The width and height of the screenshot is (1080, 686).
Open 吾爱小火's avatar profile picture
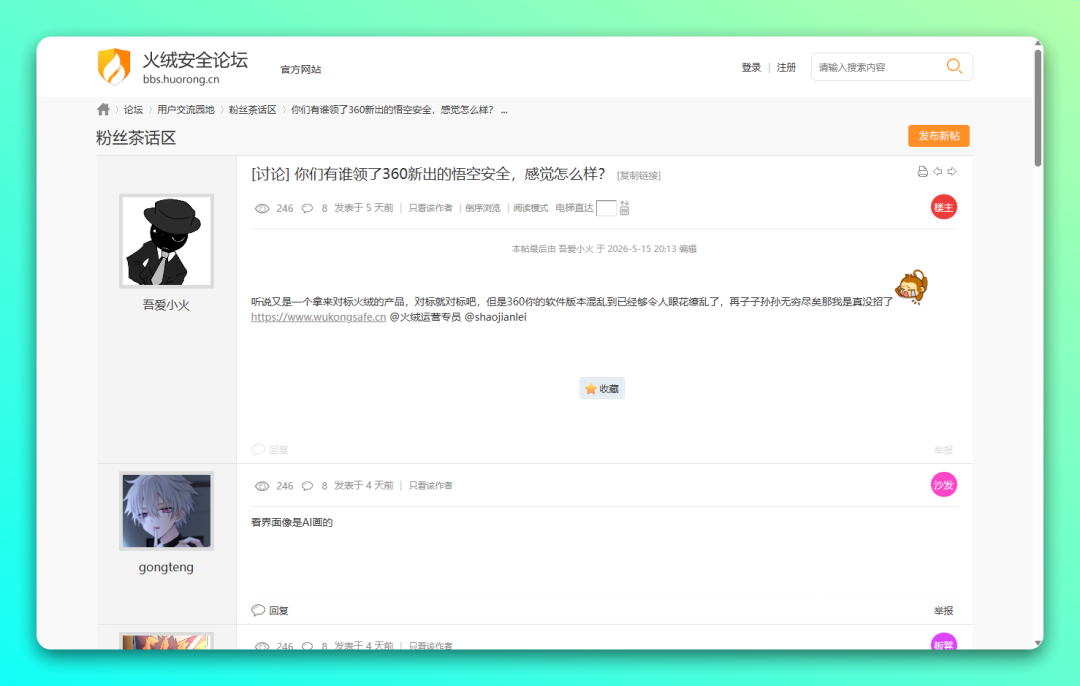tap(167, 241)
